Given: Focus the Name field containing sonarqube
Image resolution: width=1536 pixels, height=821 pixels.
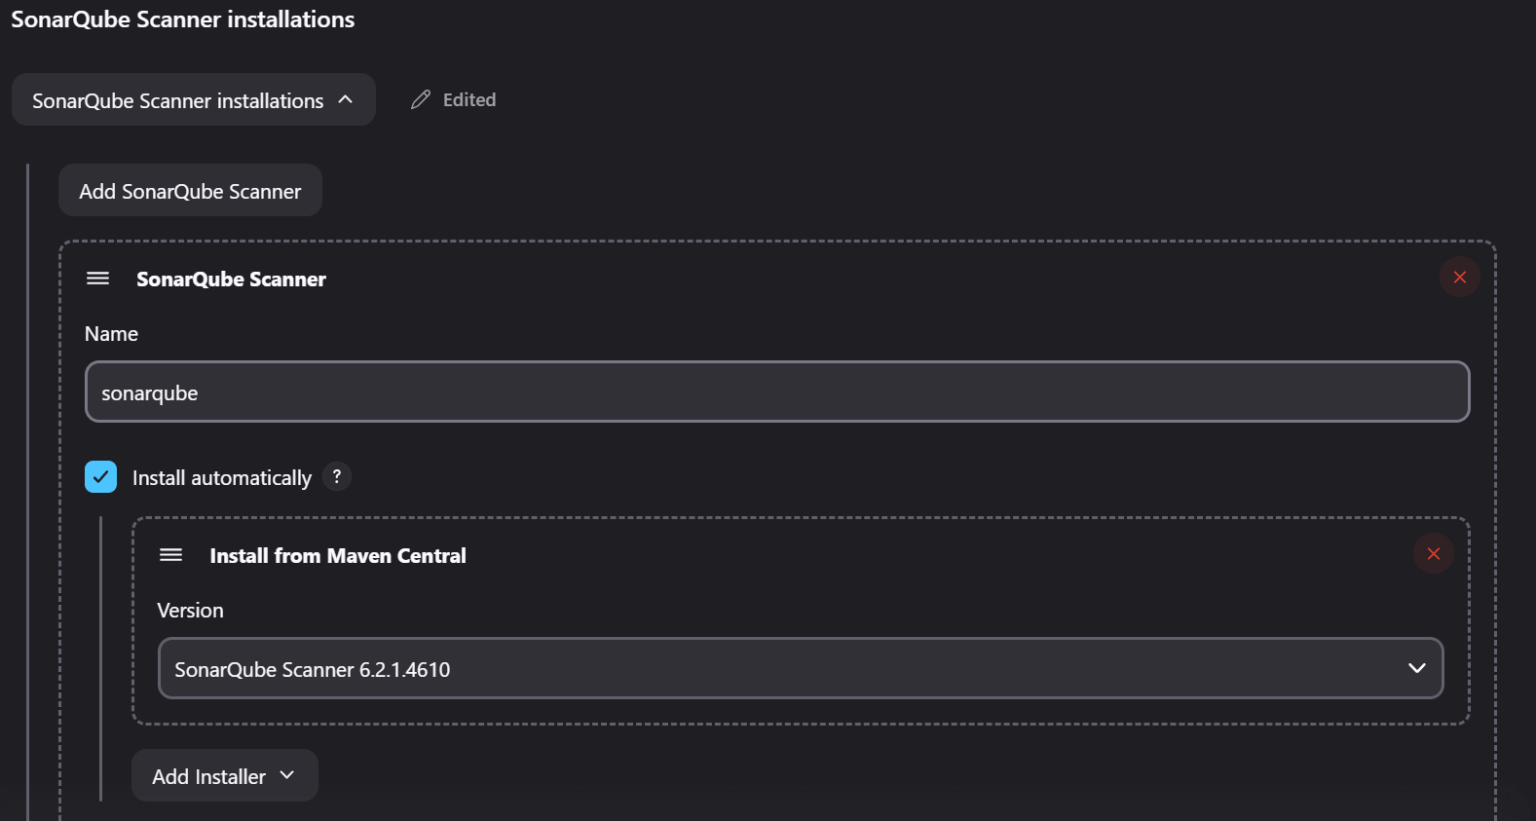Looking at the screenshot, I should pos(777,392).
